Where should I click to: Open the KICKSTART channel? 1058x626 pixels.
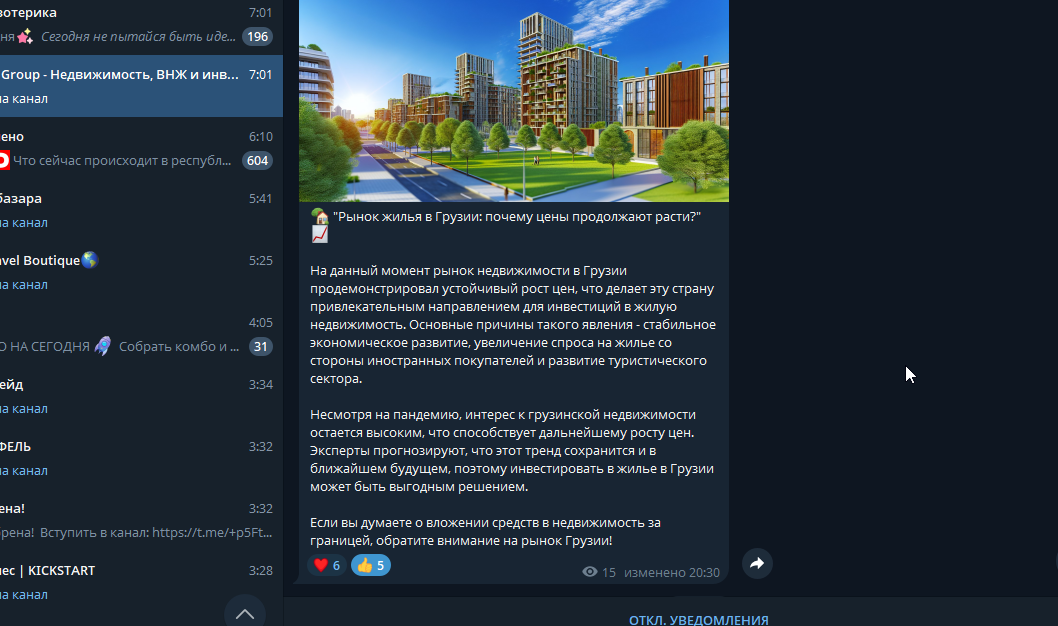click(141, 583)
